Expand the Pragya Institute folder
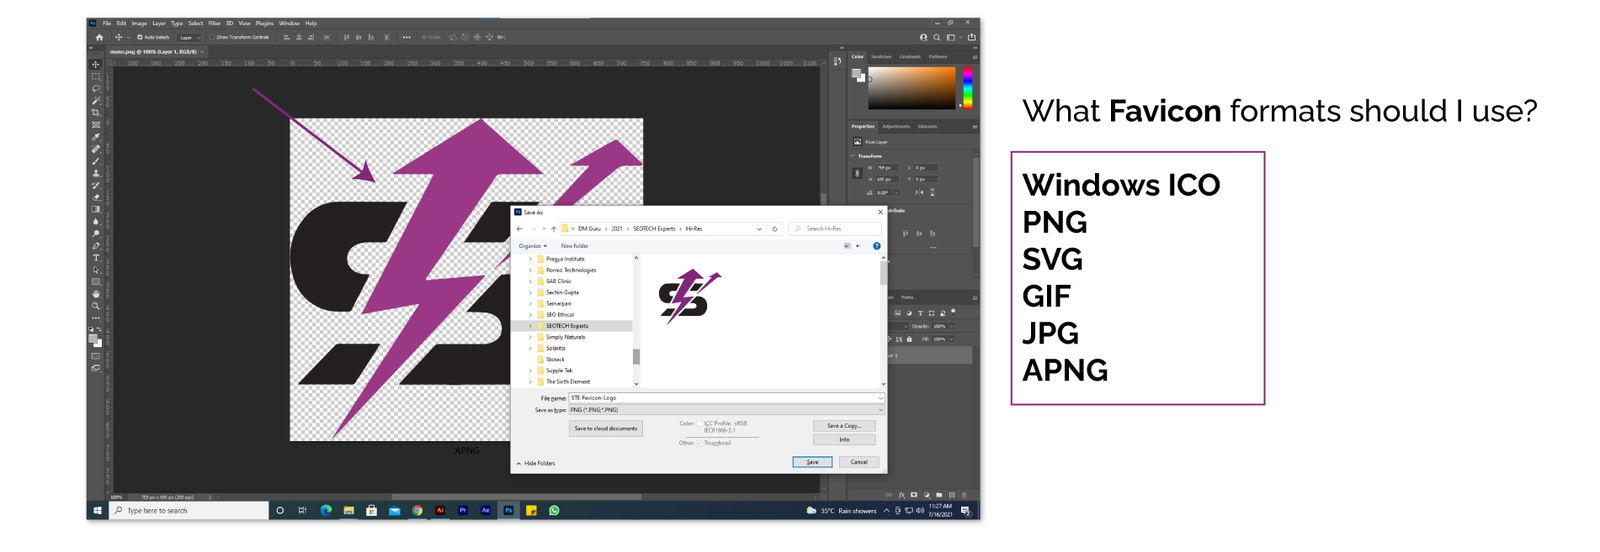1600x552 pixels. coord(530,259)
